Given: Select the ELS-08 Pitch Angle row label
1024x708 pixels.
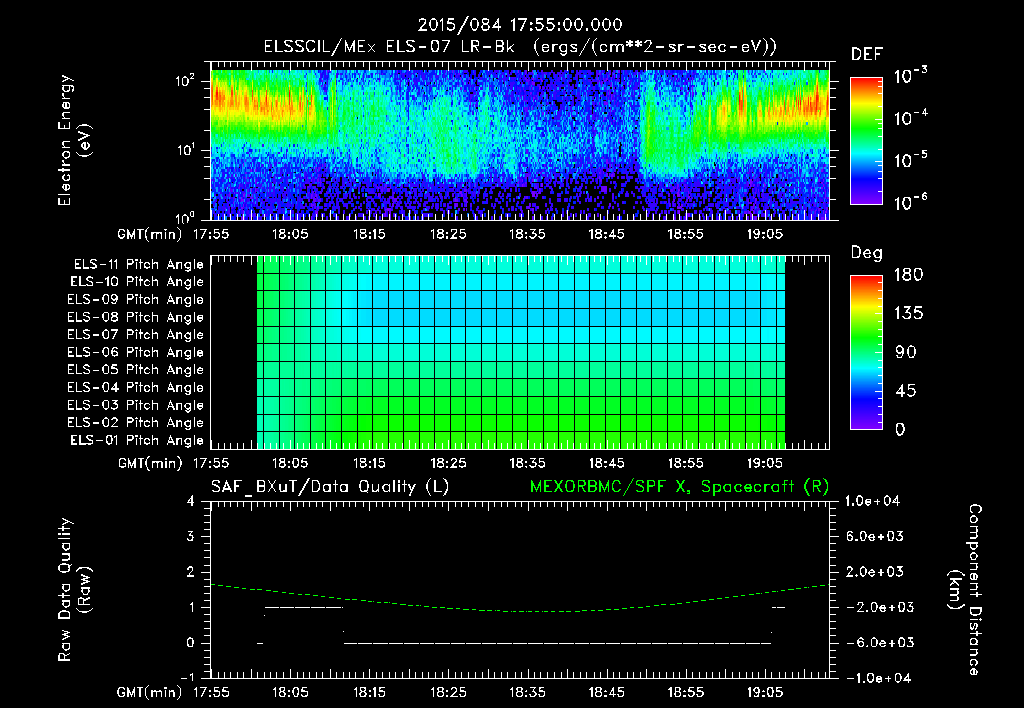Looking at the screenshot, I should [135, 317].
